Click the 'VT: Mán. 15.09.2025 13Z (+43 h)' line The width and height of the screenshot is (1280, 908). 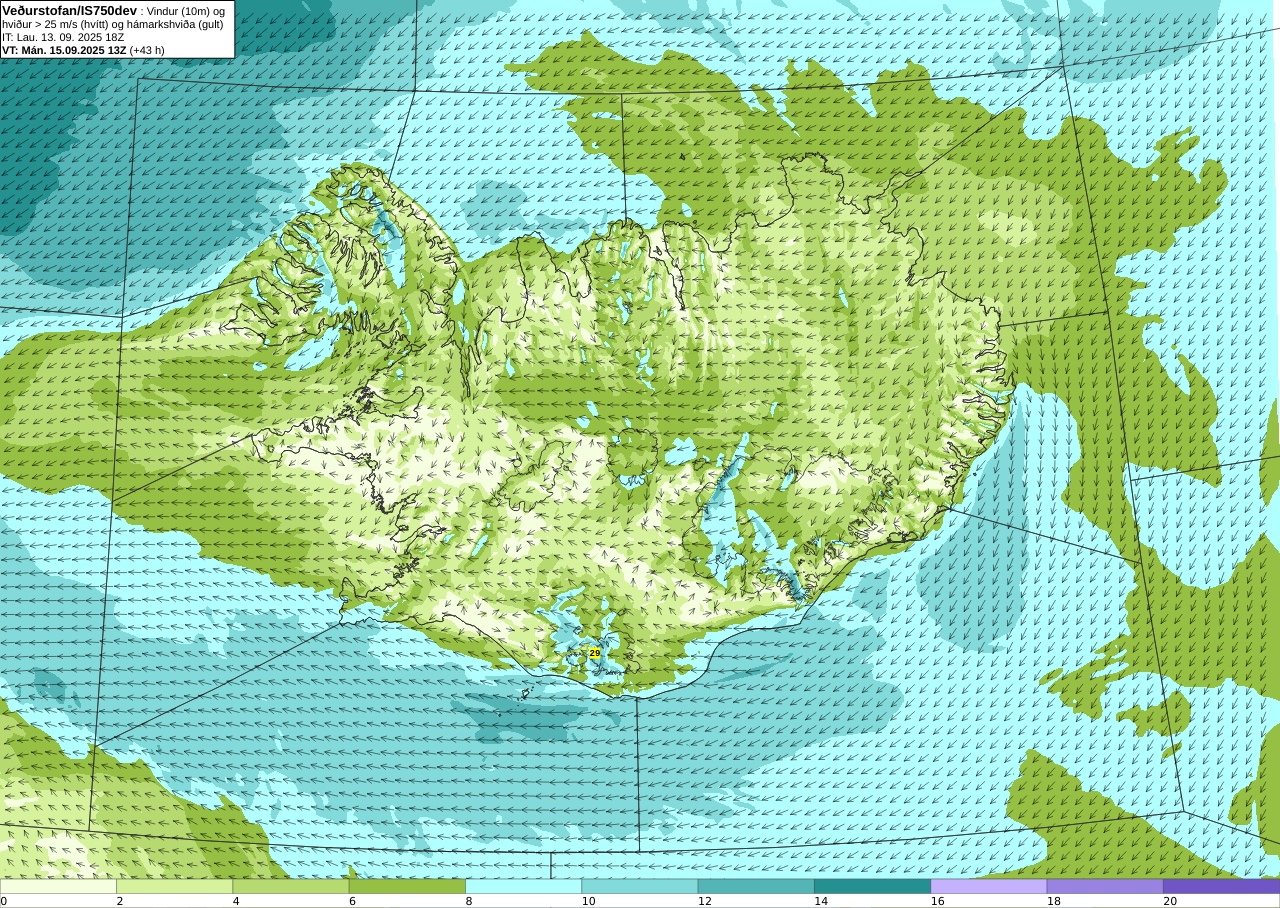pyautogui.click(x=83, y=50)
